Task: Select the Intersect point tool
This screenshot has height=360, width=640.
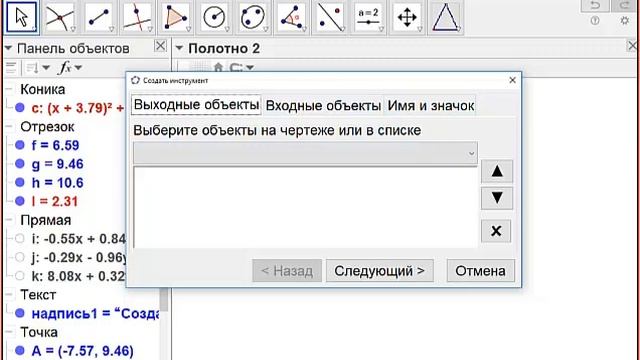Action: coord(60,17)
